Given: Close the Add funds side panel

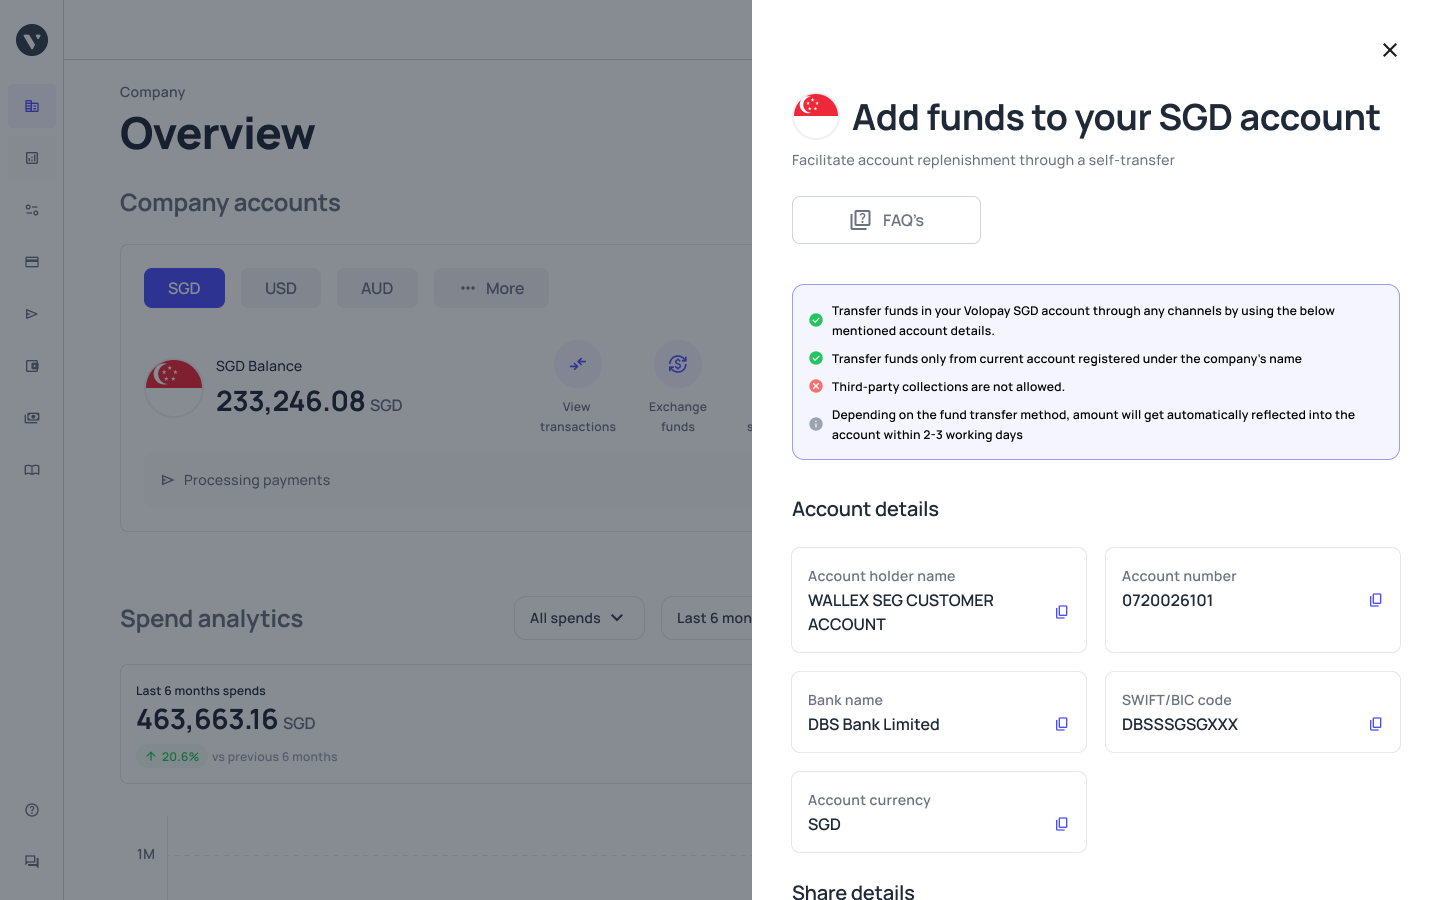Looking at the screenshot, I should [1389, 50].
